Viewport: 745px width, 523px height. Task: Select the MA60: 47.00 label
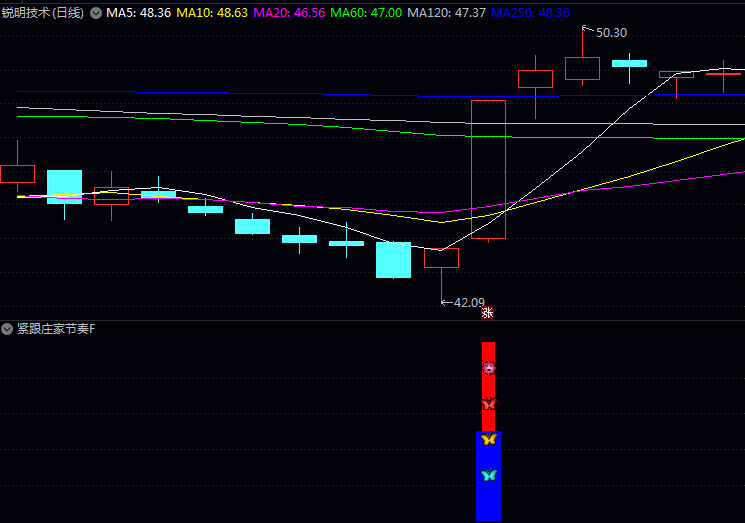(x=366, y=13)
